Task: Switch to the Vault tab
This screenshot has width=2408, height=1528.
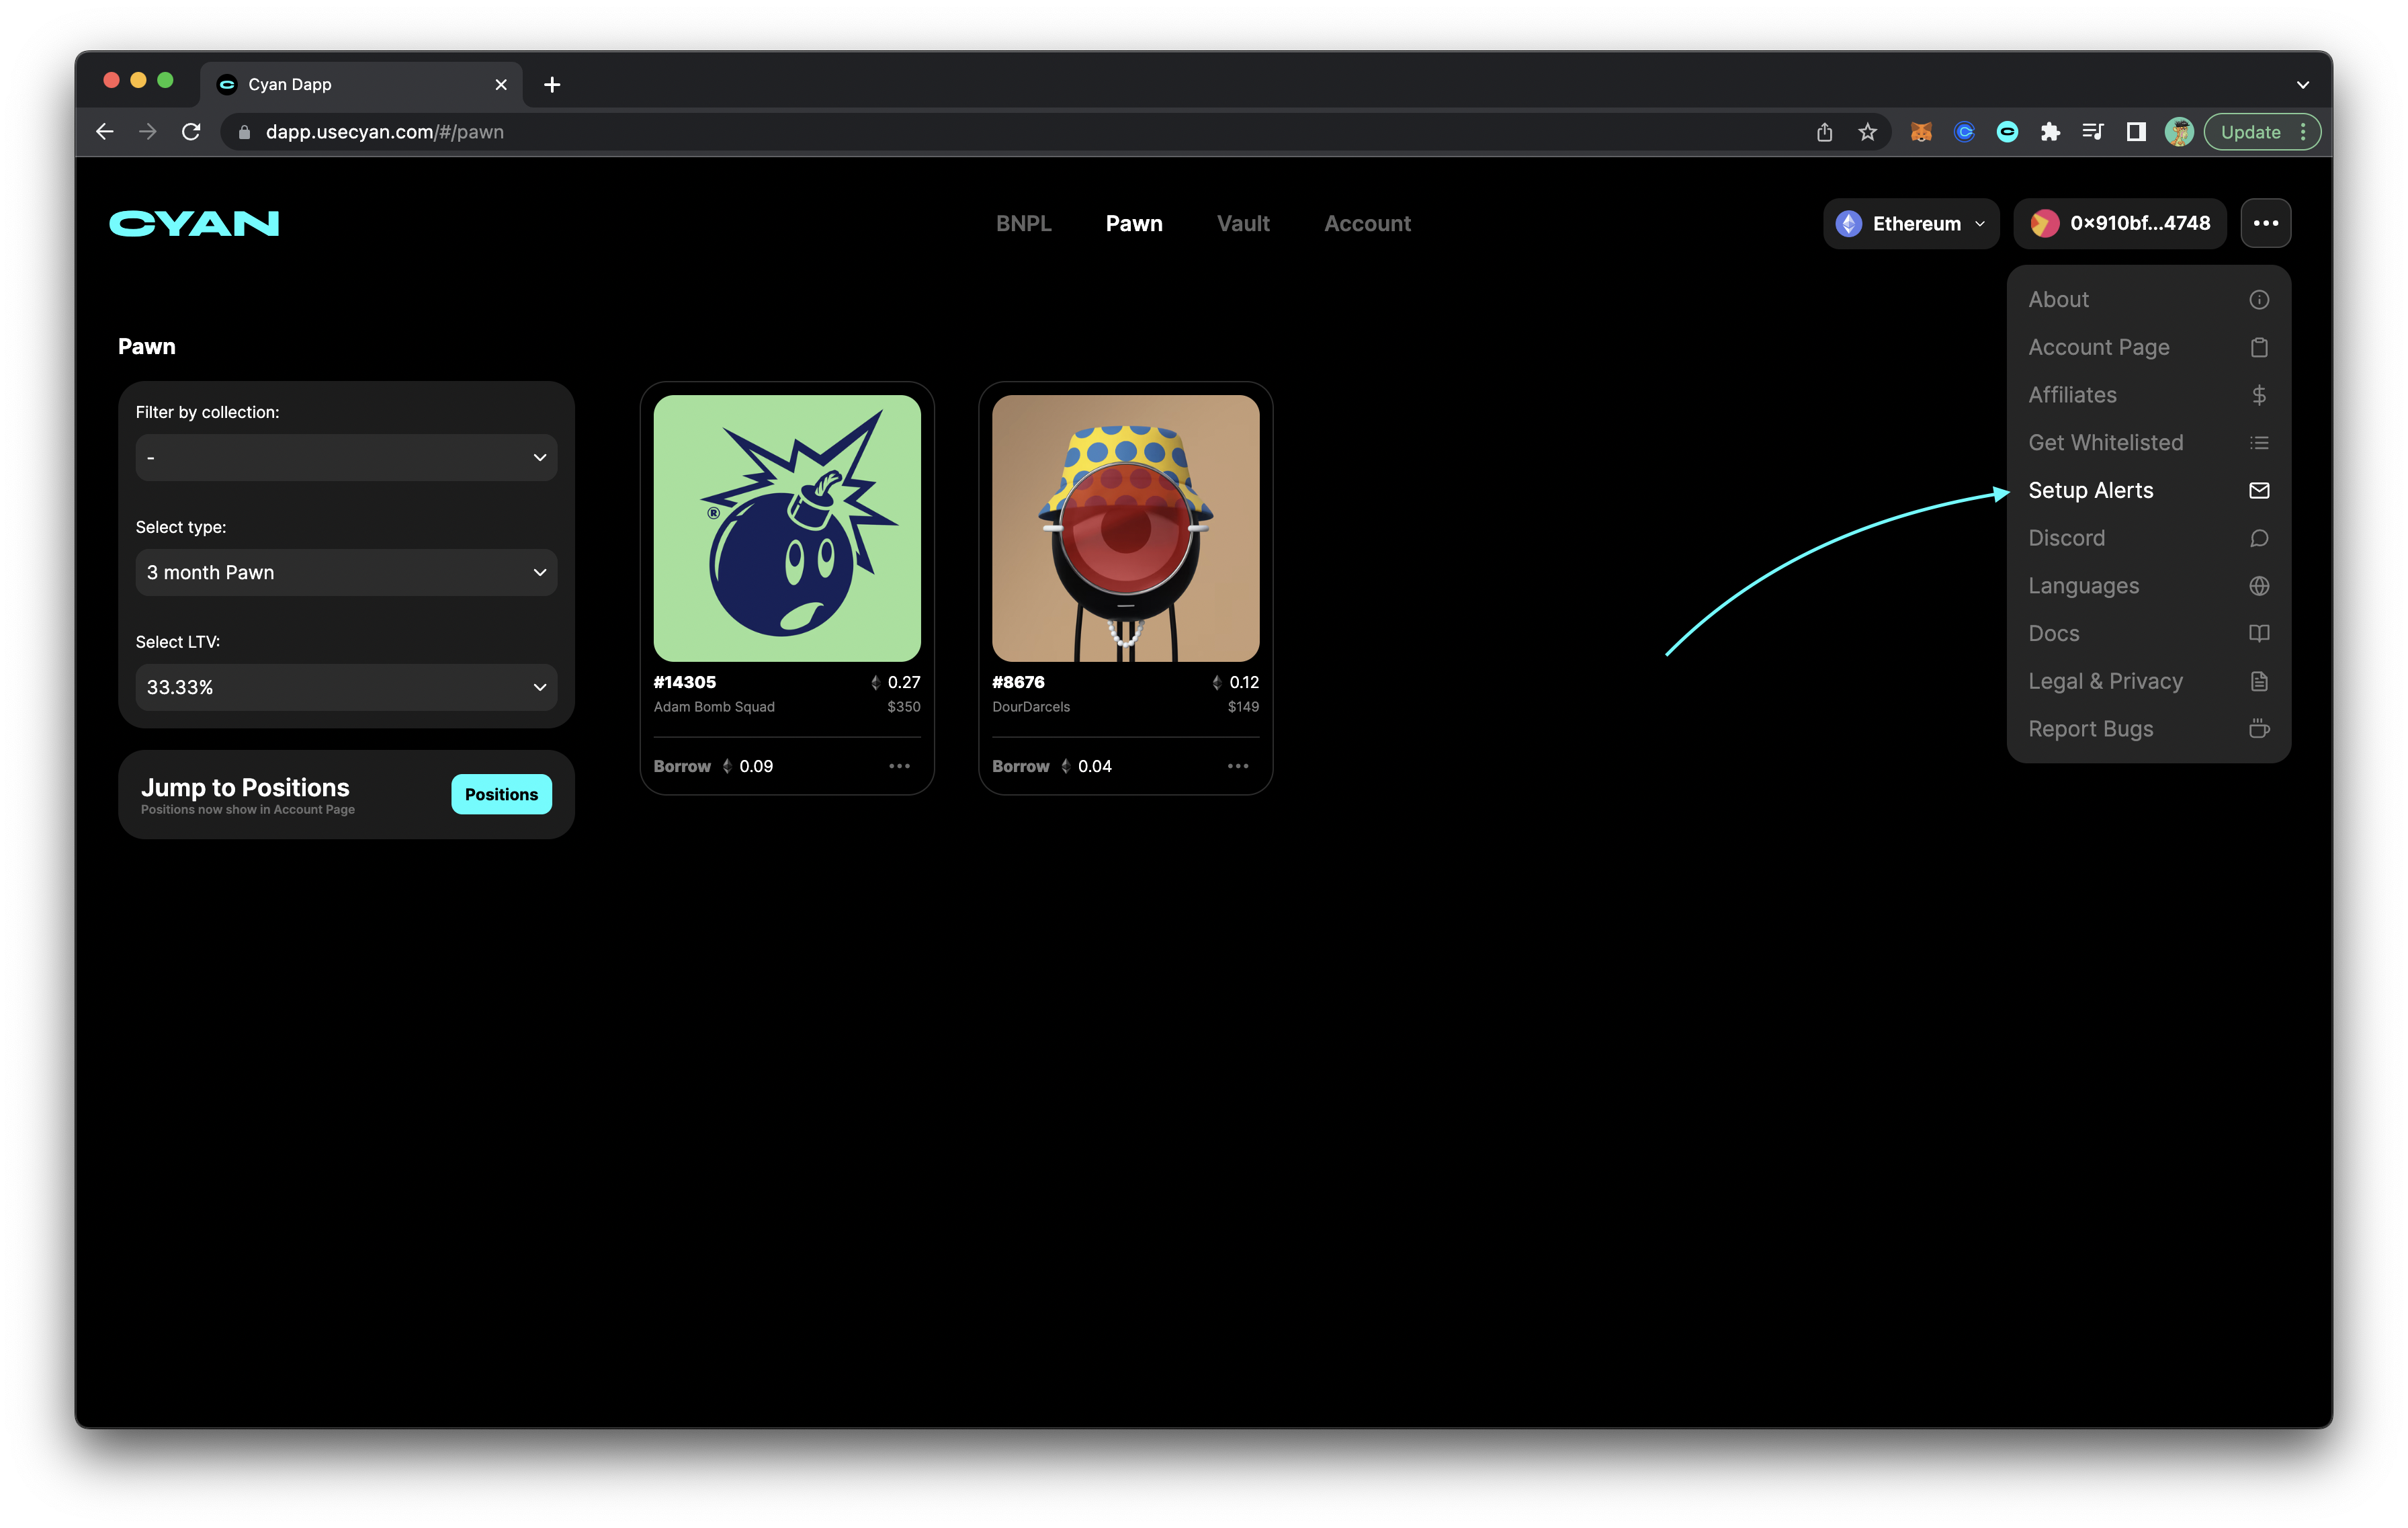Action: tap(1243, 223)
